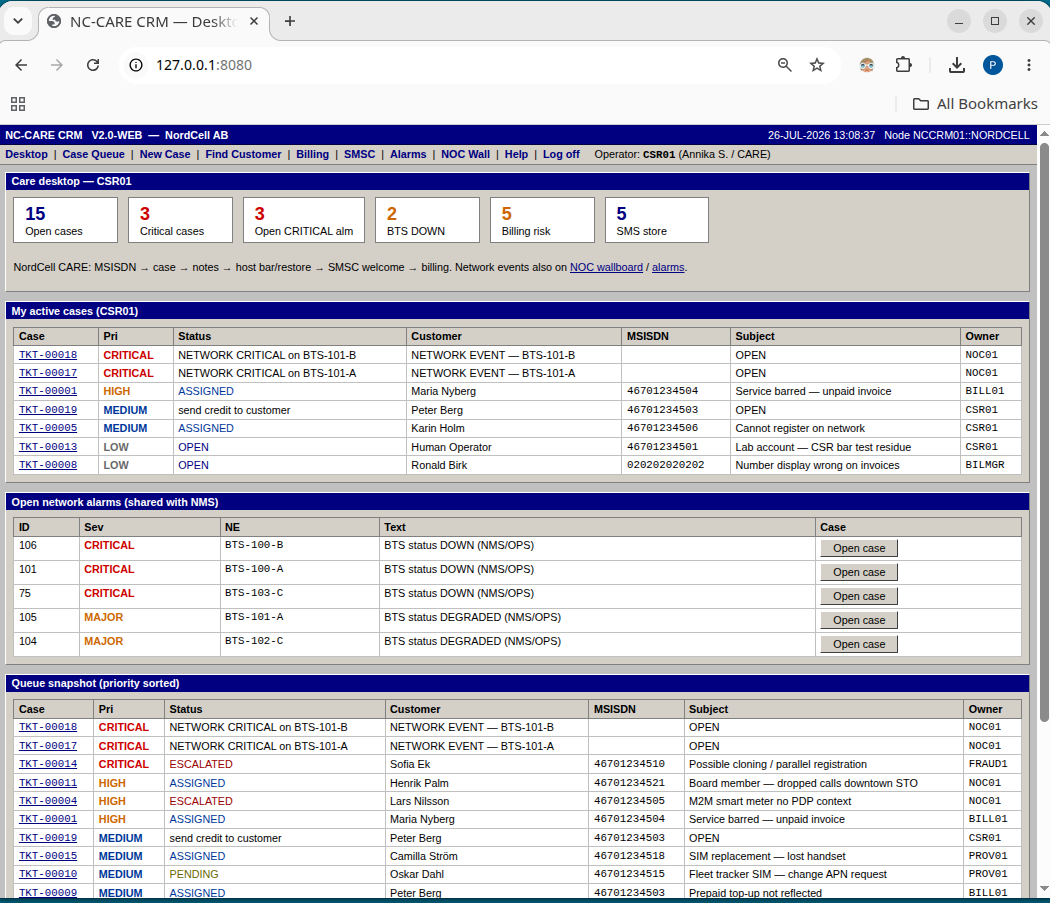Open case TKT-00005 in My active cases
The height and width of the screenshot is (903, 1050).
tap(48, 428)
